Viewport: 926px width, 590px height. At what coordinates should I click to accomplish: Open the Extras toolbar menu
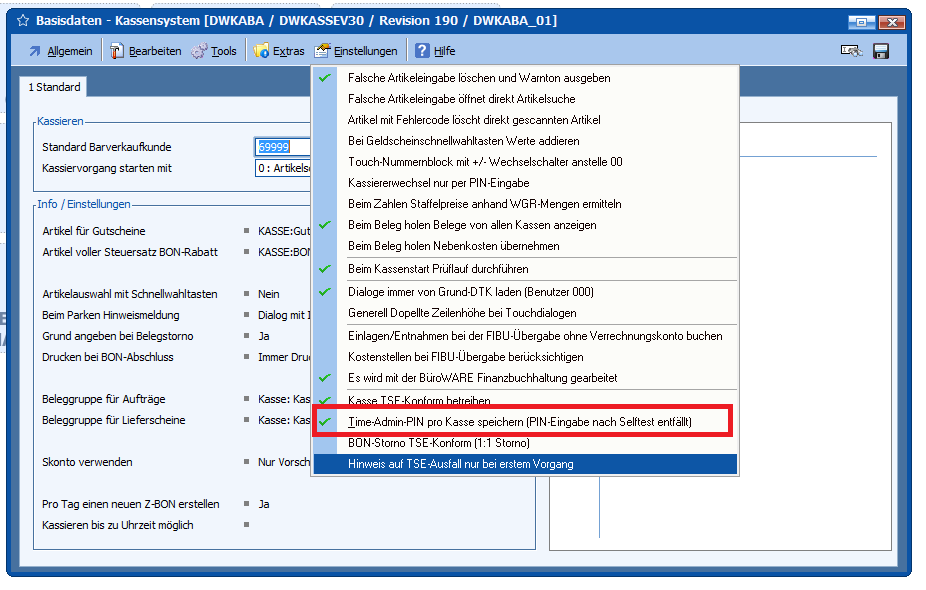click(x=279, y=51)
